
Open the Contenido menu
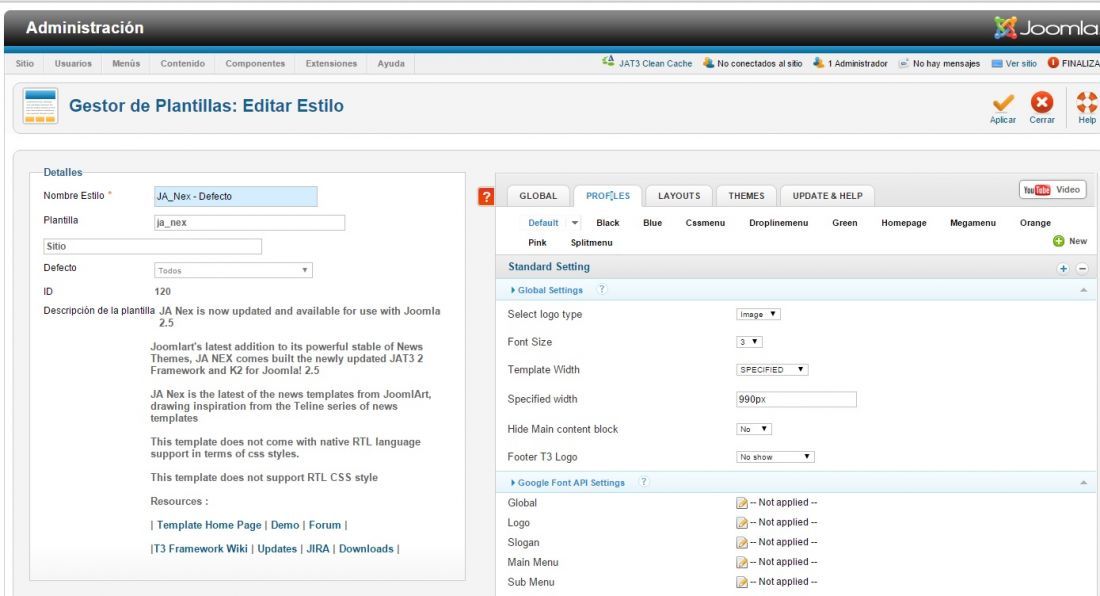[x=182, y=63]
